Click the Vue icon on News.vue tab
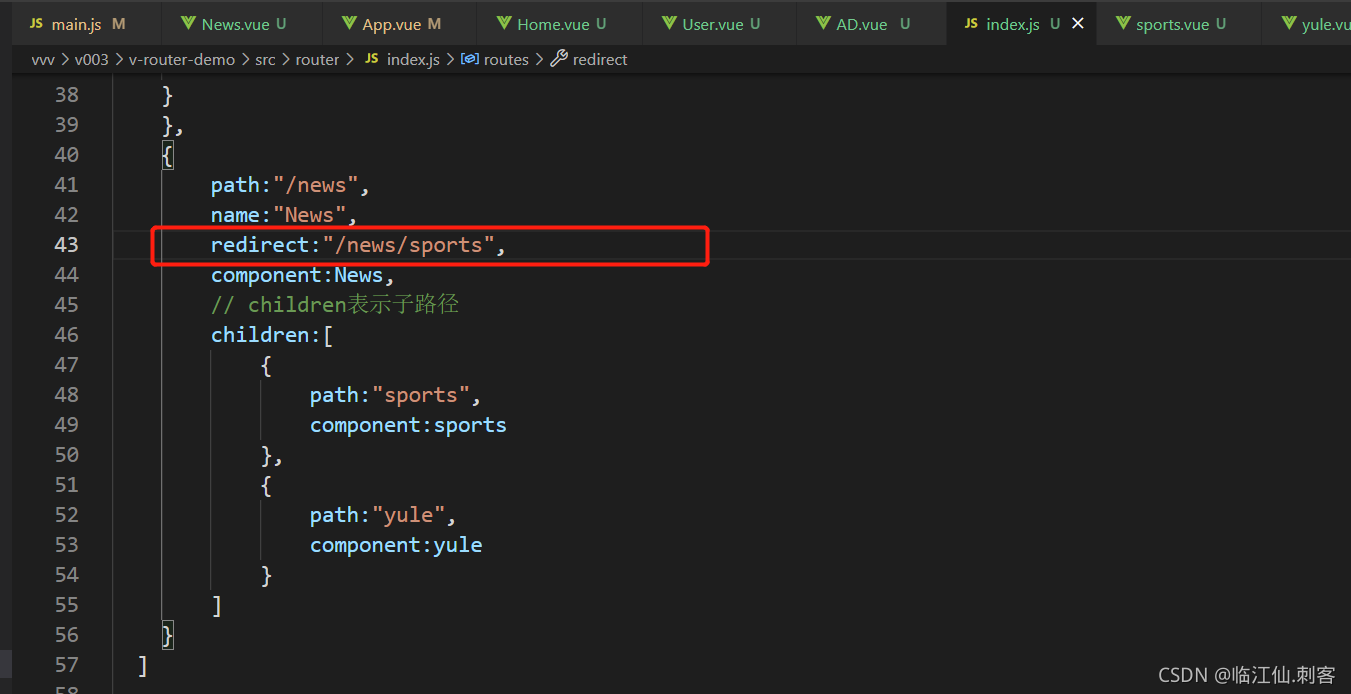Screen dimensions: 1351x694 (x=188, y=24)
